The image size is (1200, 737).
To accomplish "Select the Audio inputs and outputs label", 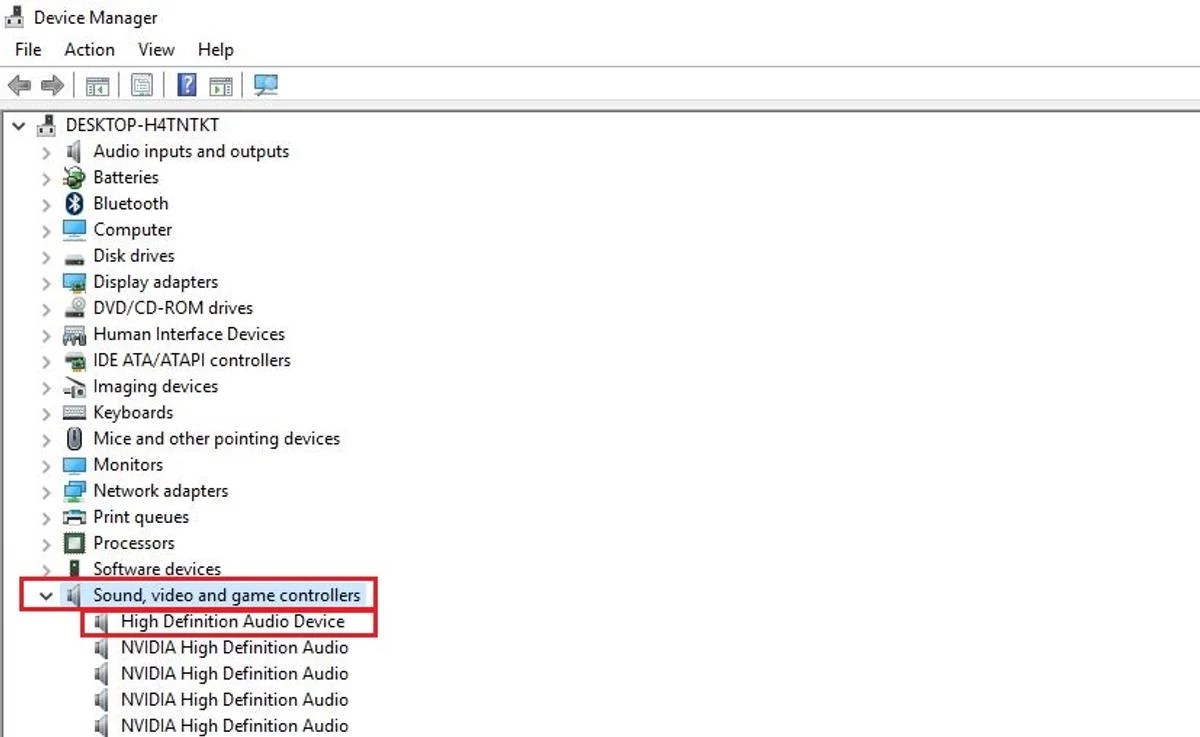I will [x=191, y=151].
